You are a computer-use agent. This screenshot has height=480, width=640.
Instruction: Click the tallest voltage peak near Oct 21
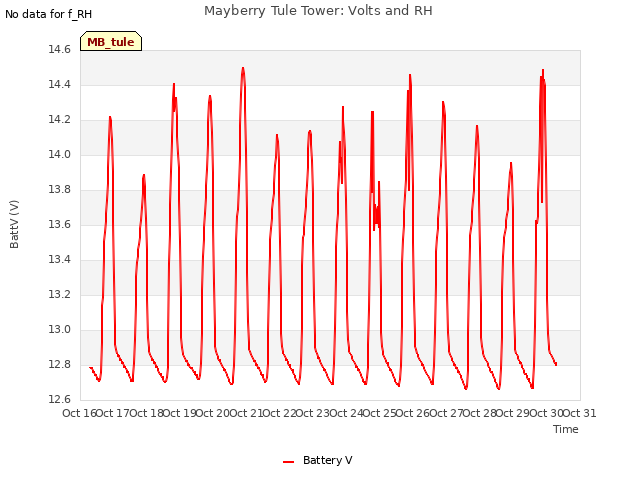(243, 68)
